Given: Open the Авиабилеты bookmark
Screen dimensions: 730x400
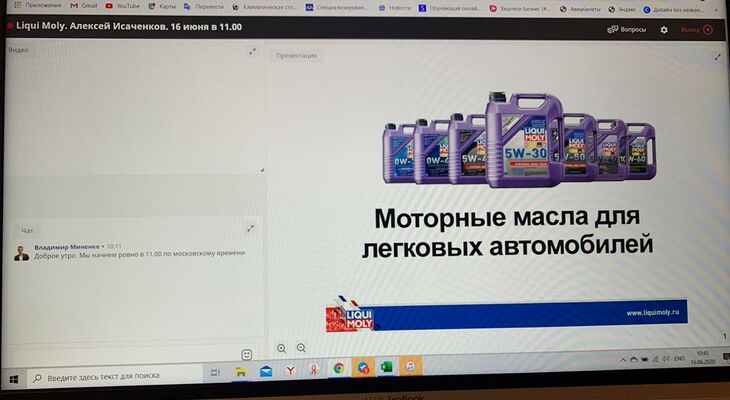Looking at the screenshot, I should [581, 9].
